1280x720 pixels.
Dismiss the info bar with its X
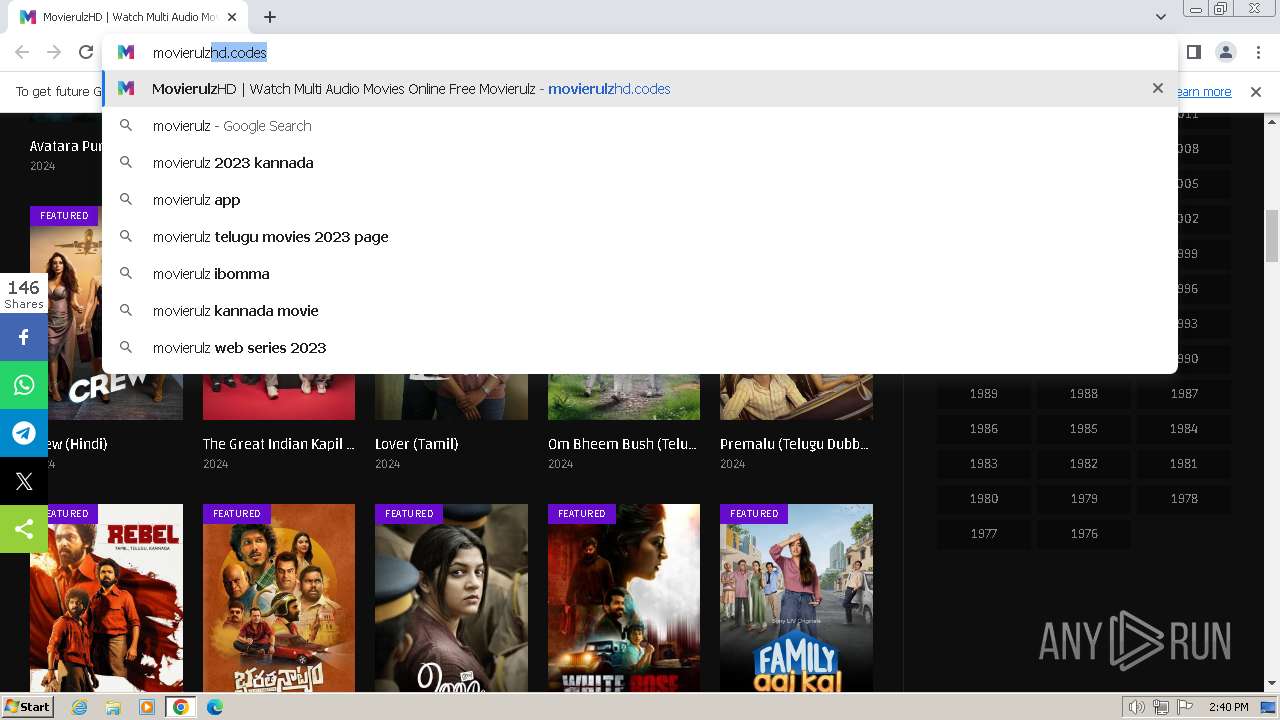1256,92
